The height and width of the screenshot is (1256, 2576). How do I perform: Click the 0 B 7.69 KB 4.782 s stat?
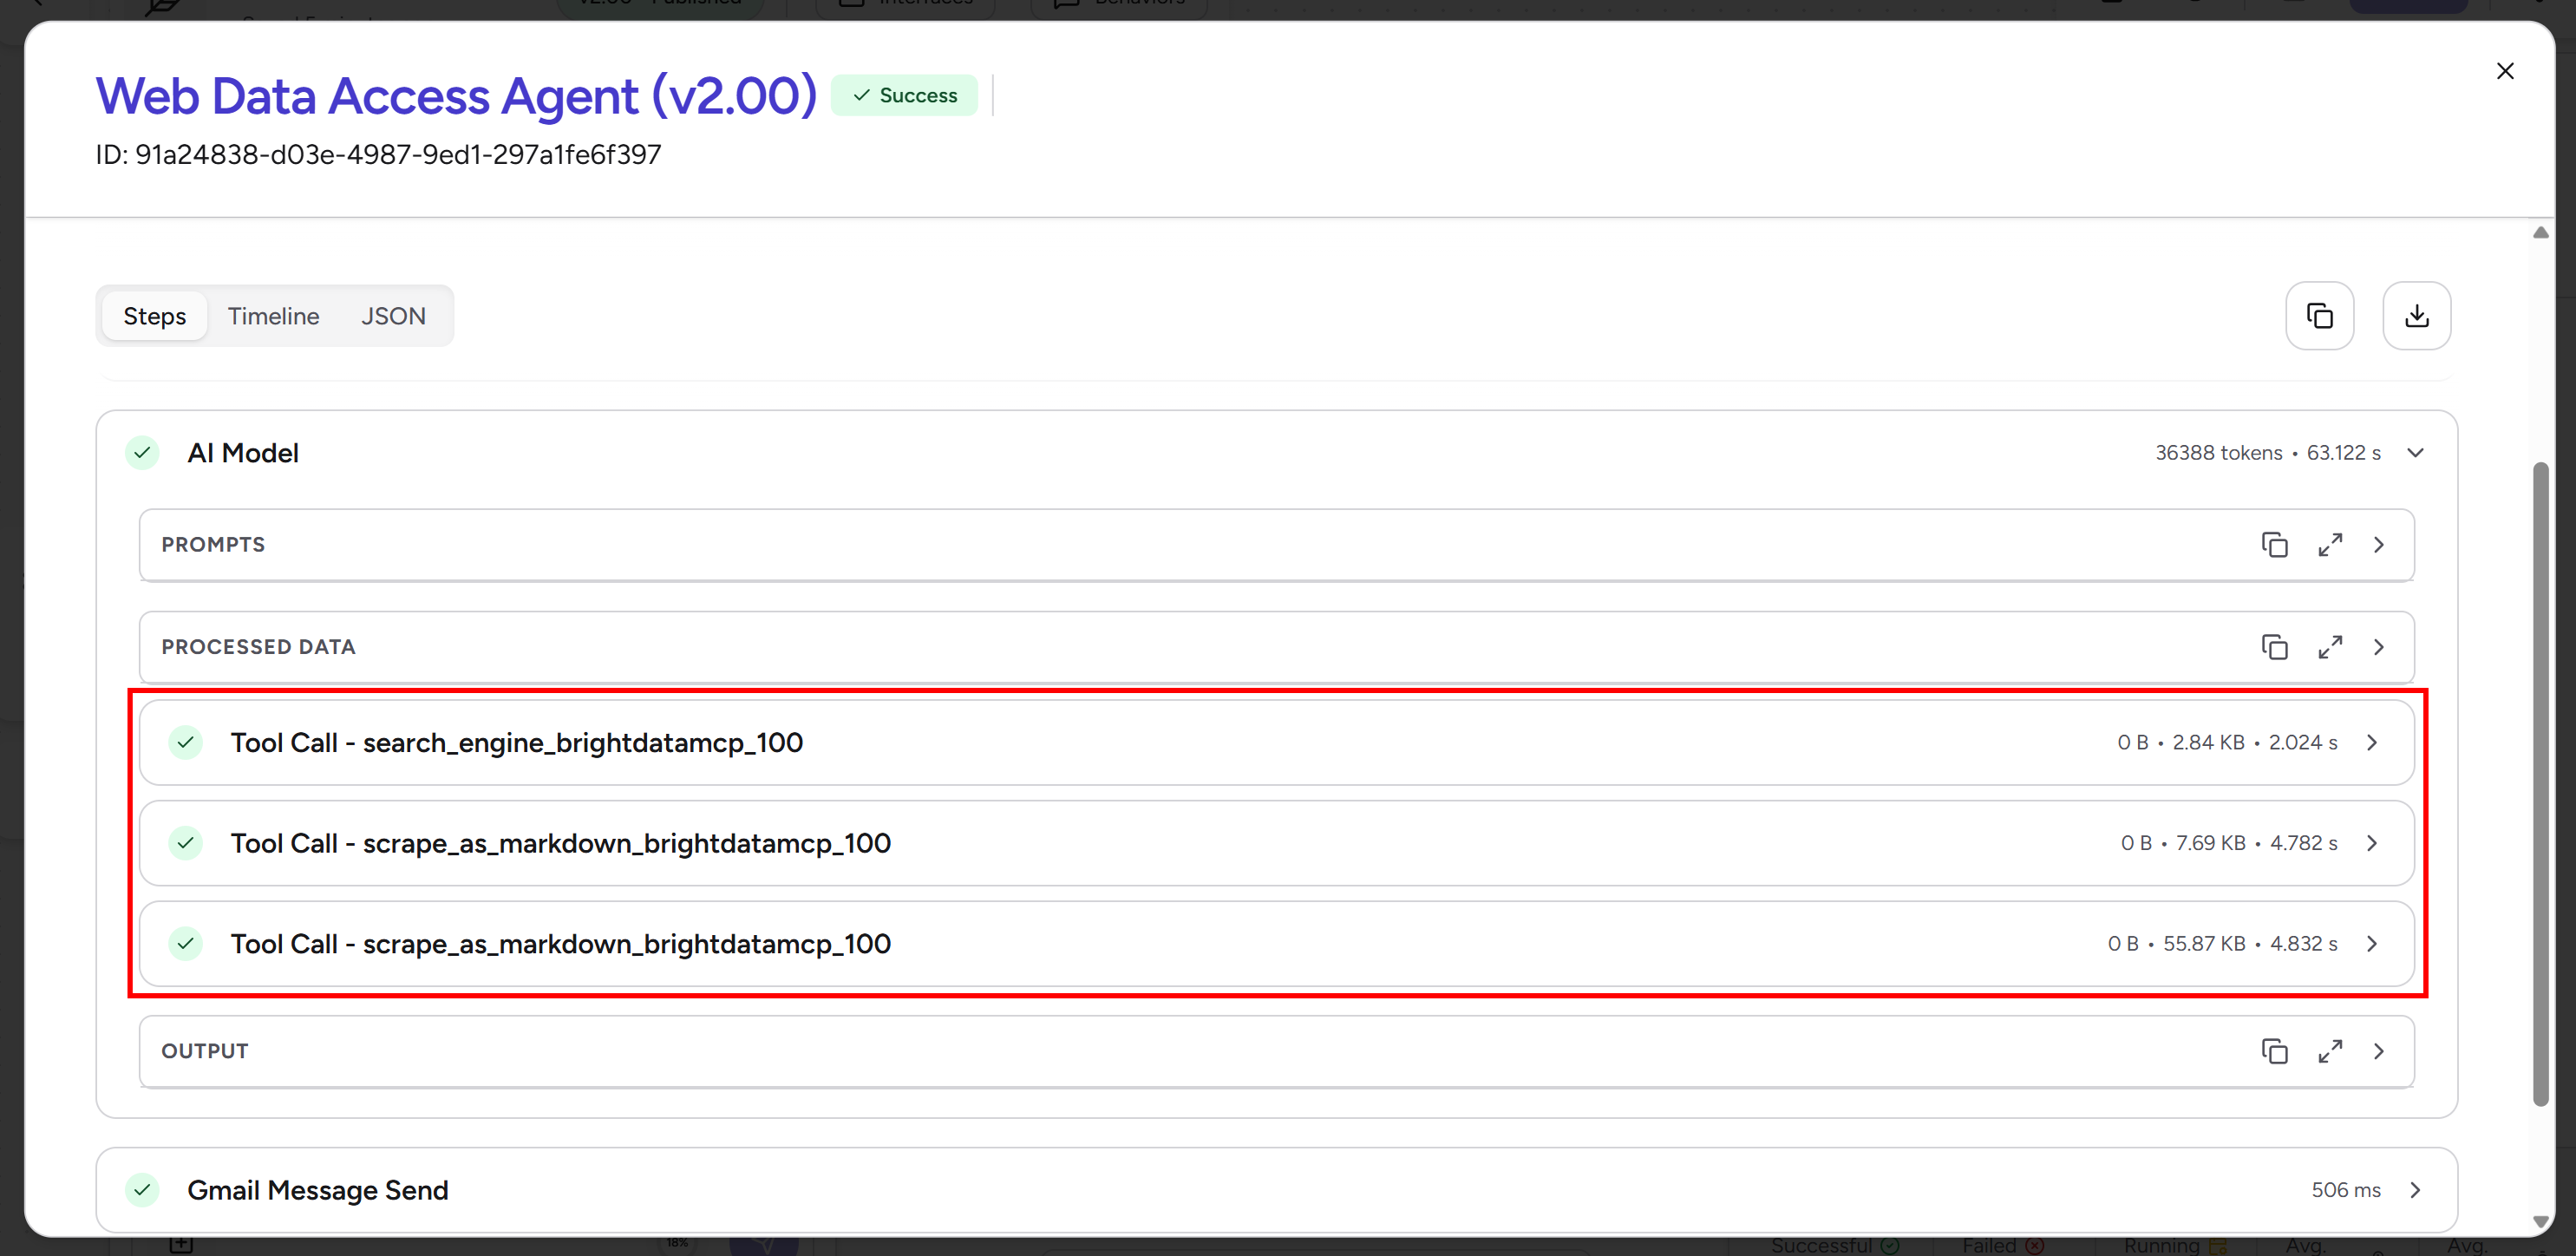coord(2229,843)
